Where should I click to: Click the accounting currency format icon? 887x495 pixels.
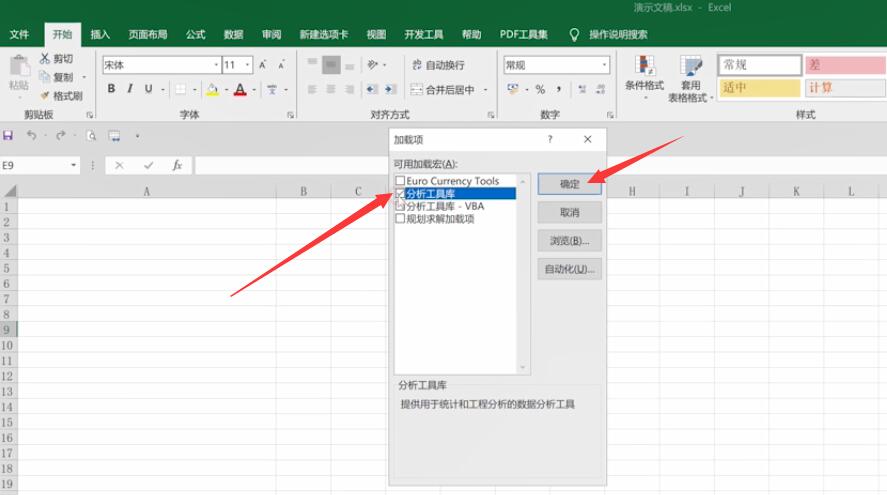pos(513,89)
